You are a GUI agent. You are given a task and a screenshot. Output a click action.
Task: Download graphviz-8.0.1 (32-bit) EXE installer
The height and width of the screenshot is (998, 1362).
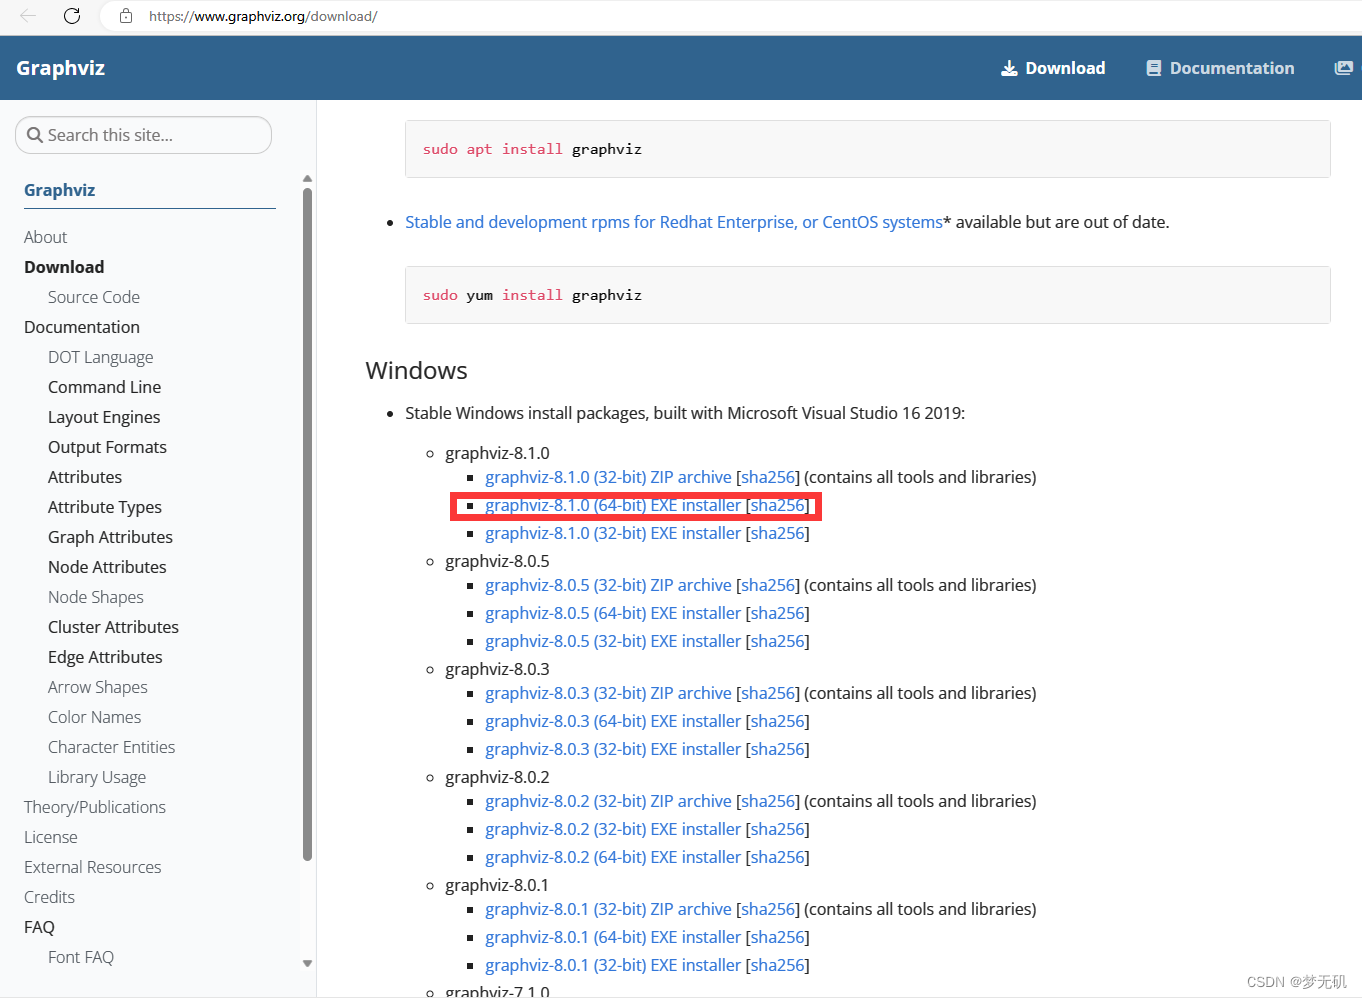(613, 965)
